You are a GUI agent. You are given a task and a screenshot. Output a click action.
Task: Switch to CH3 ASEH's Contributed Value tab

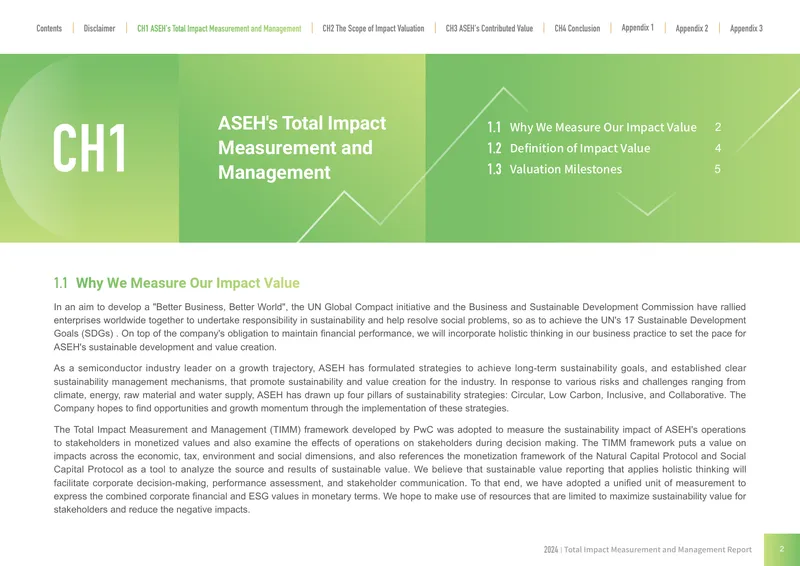(489, 28)
